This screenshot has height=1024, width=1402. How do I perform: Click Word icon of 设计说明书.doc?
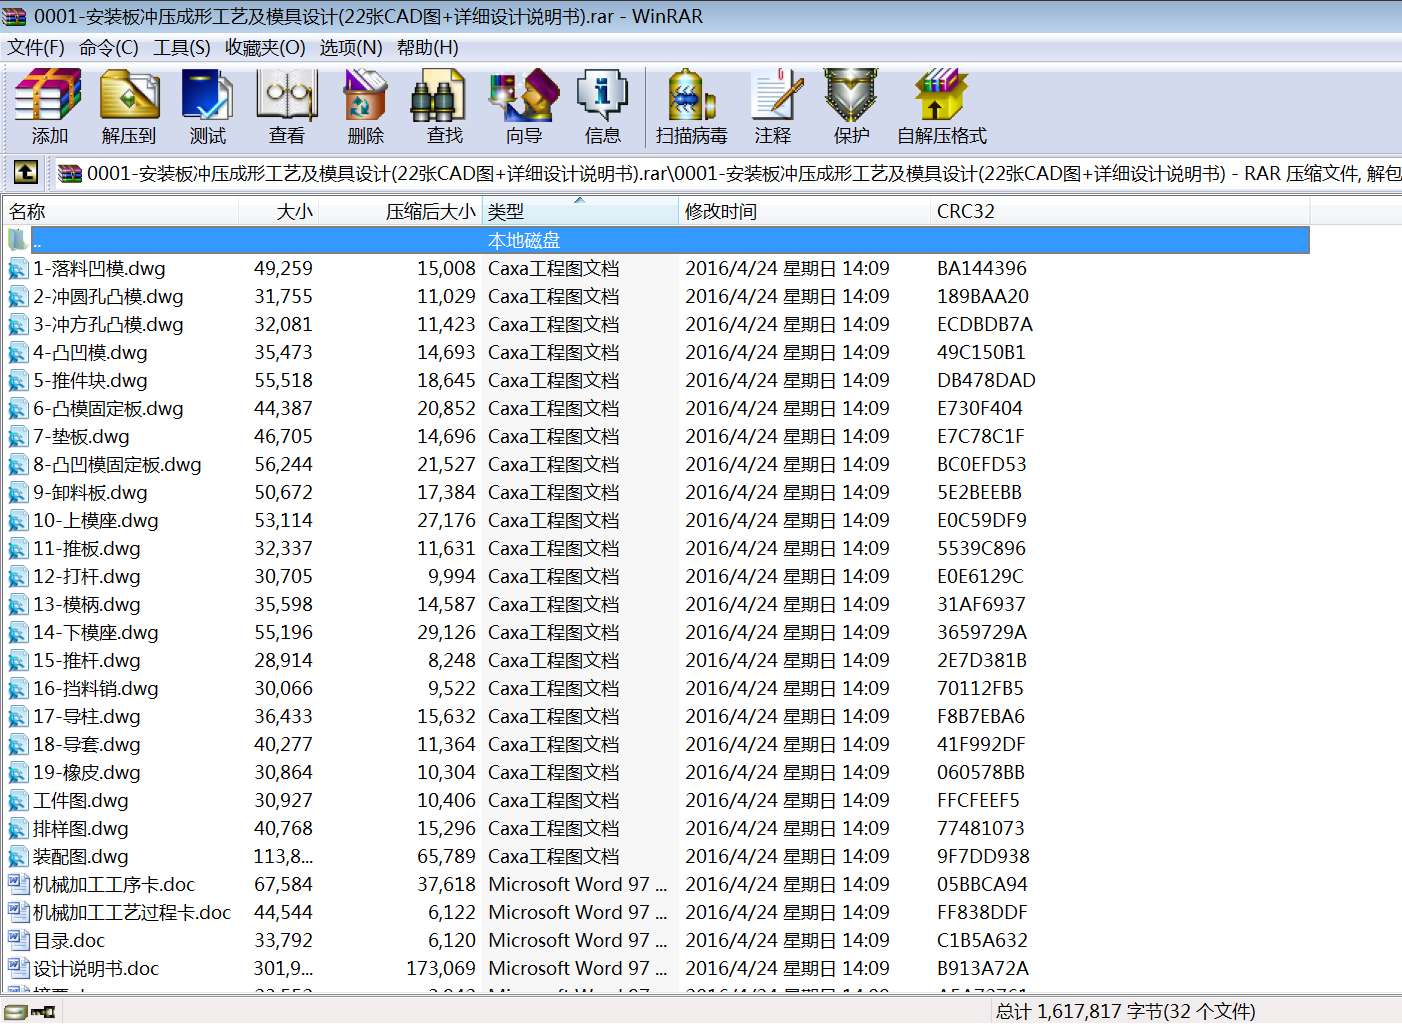point(18,968)
